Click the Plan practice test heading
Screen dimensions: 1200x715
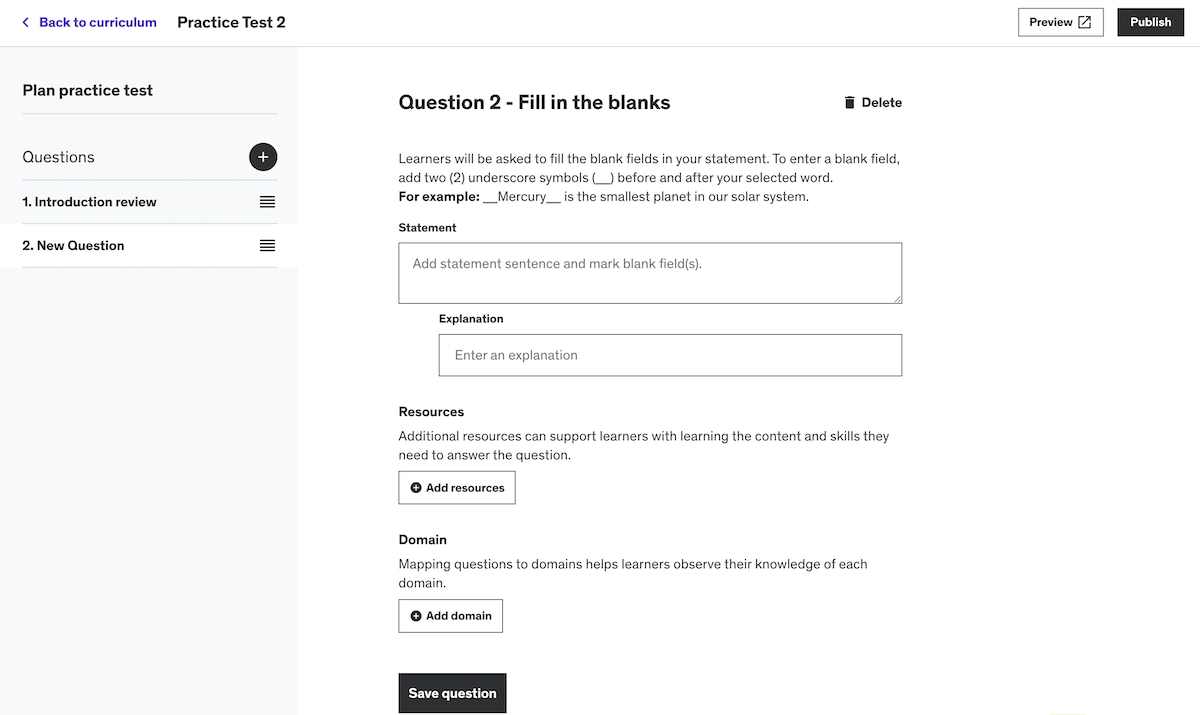coord(88,90)
